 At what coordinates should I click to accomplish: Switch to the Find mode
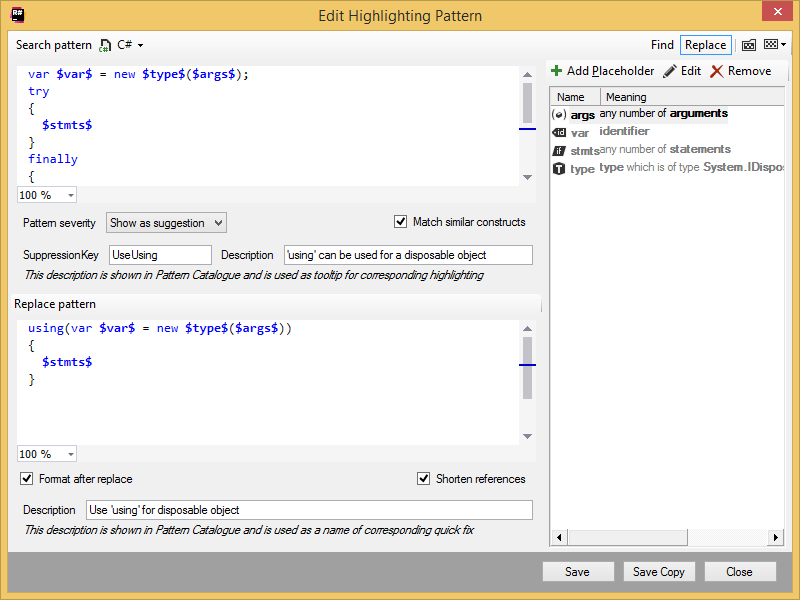[x=662, y=45]
